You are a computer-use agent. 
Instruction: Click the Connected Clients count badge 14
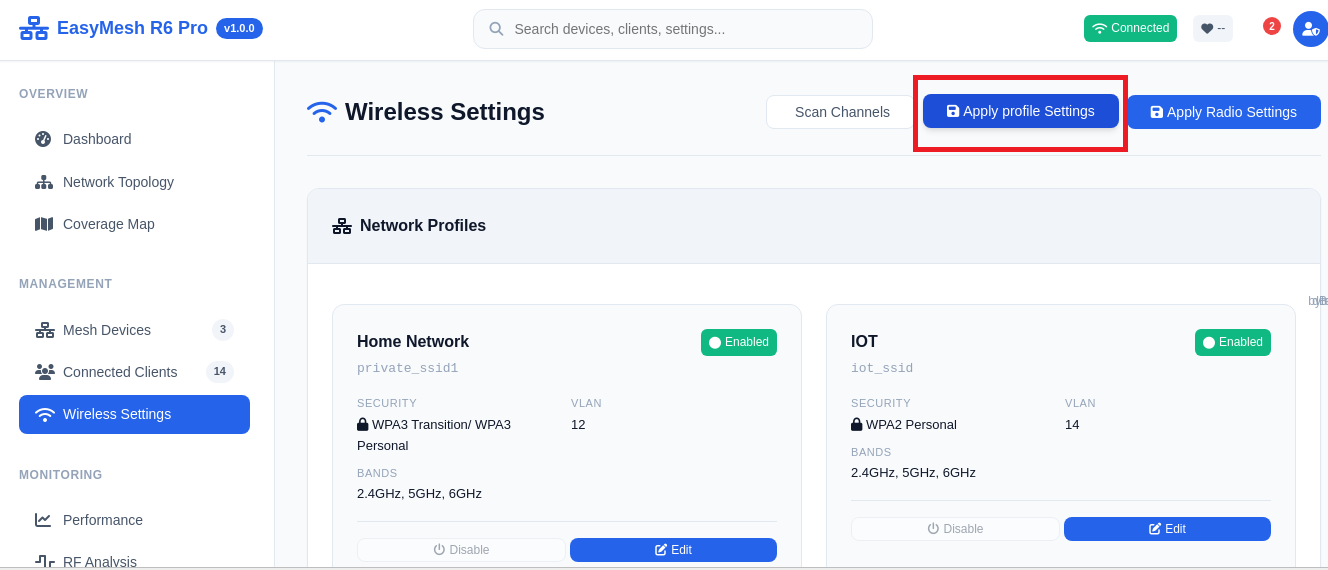[220, 372]
